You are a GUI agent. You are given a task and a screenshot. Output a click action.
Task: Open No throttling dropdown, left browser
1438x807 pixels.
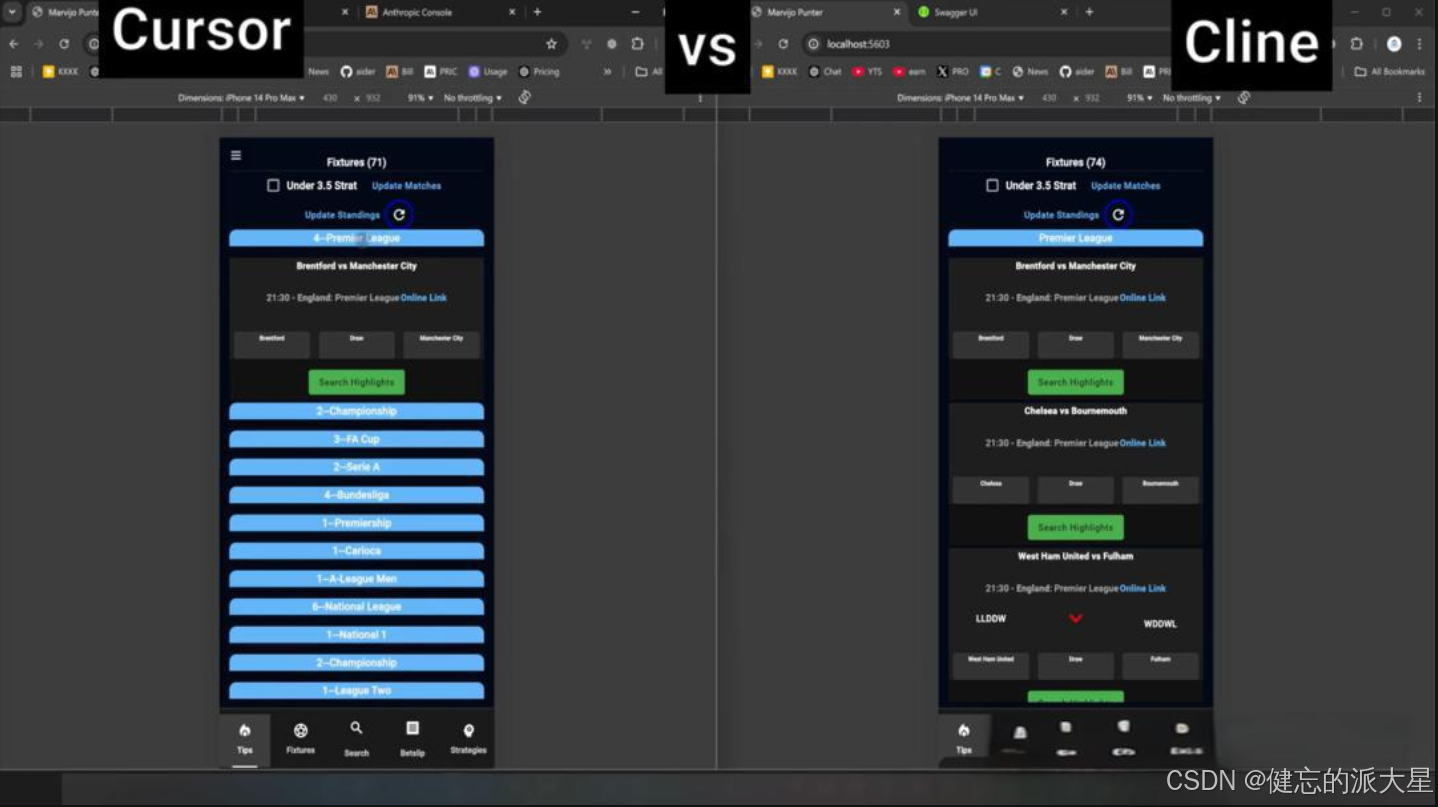(473, 98)
